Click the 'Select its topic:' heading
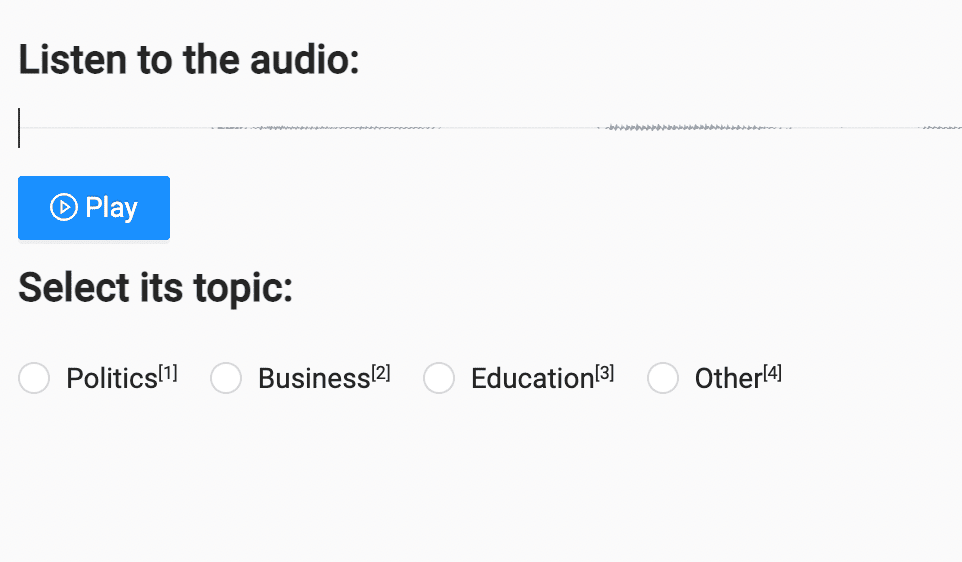 click(156, 288)
